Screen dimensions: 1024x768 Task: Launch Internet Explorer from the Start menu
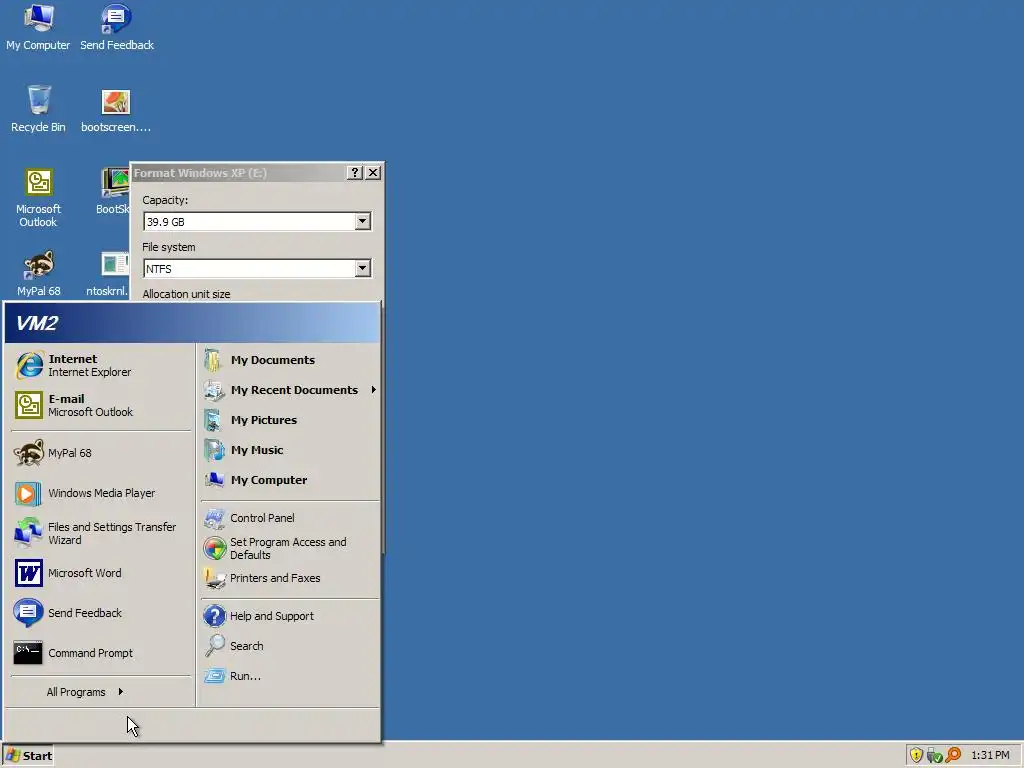(101, 365)
